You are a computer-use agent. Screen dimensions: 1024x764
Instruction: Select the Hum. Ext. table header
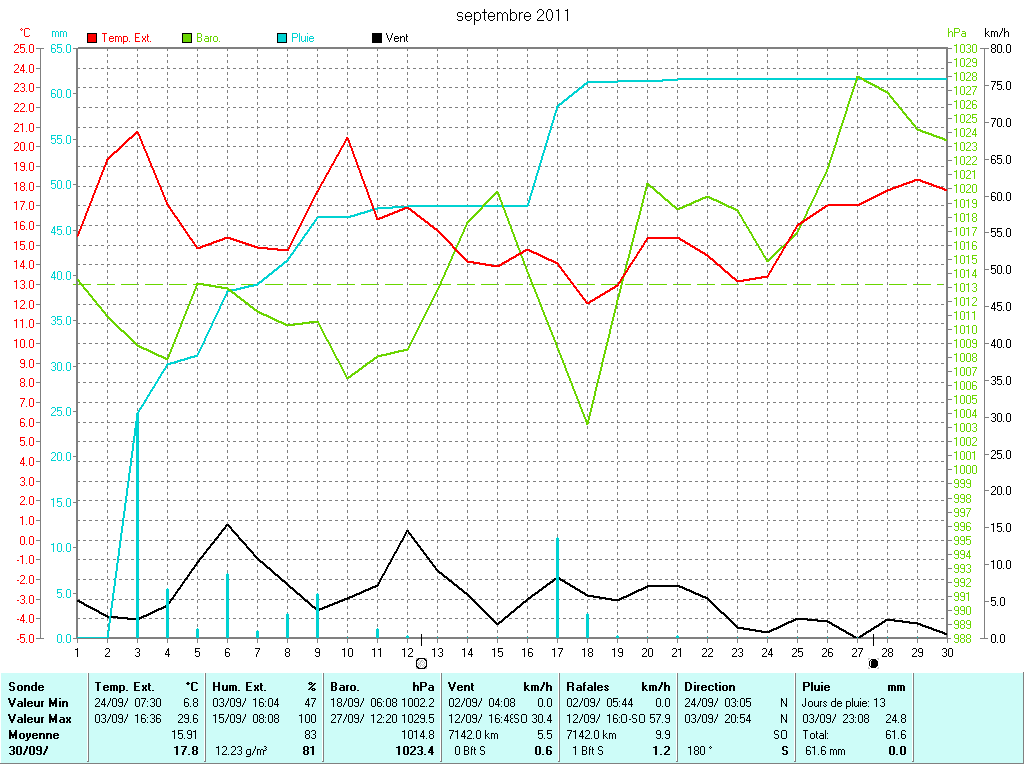241,687
